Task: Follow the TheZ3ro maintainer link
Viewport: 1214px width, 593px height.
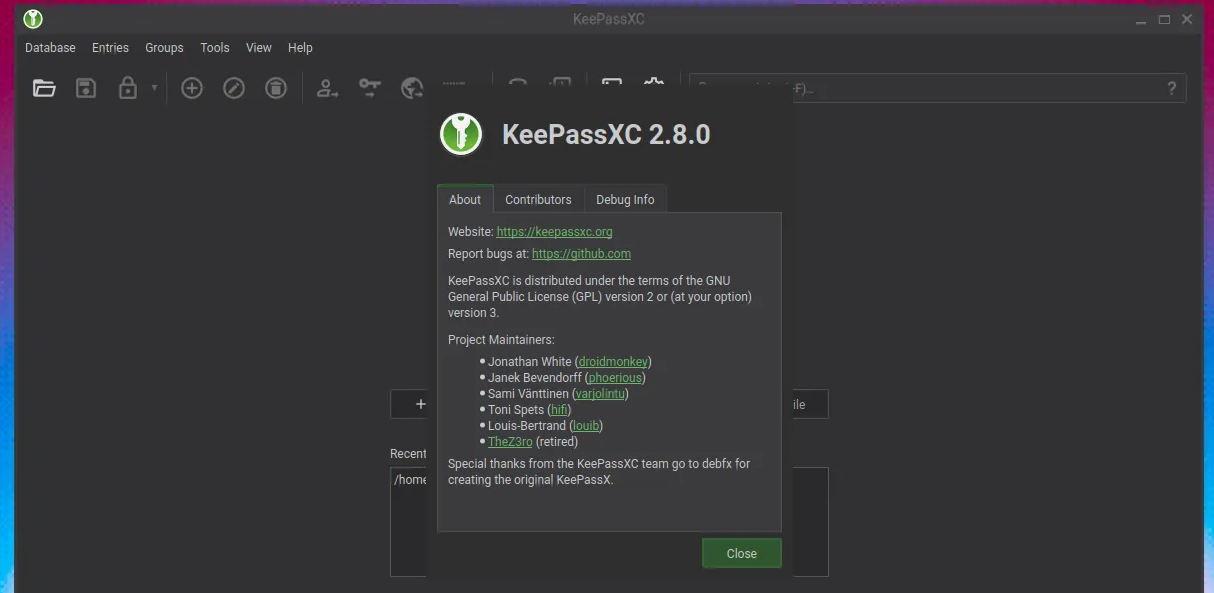Action: point(510,441)
